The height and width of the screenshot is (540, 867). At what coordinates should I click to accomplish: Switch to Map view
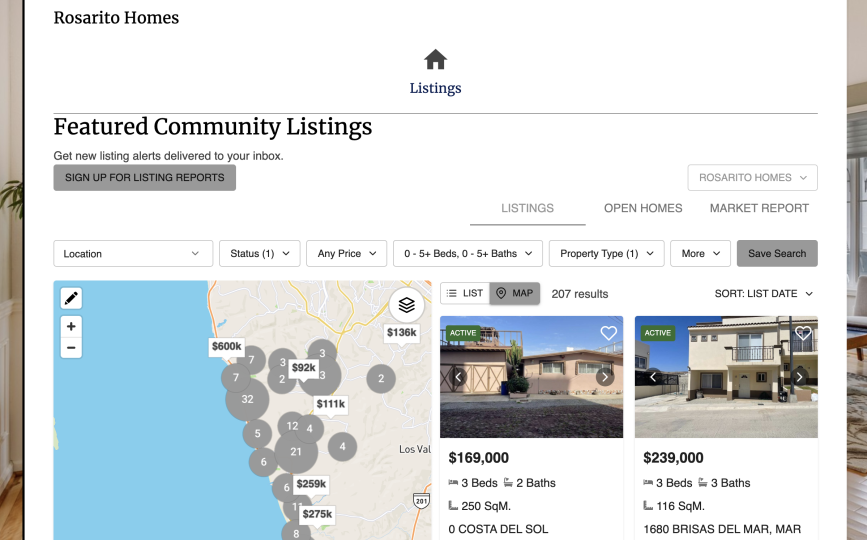[515, 293]
